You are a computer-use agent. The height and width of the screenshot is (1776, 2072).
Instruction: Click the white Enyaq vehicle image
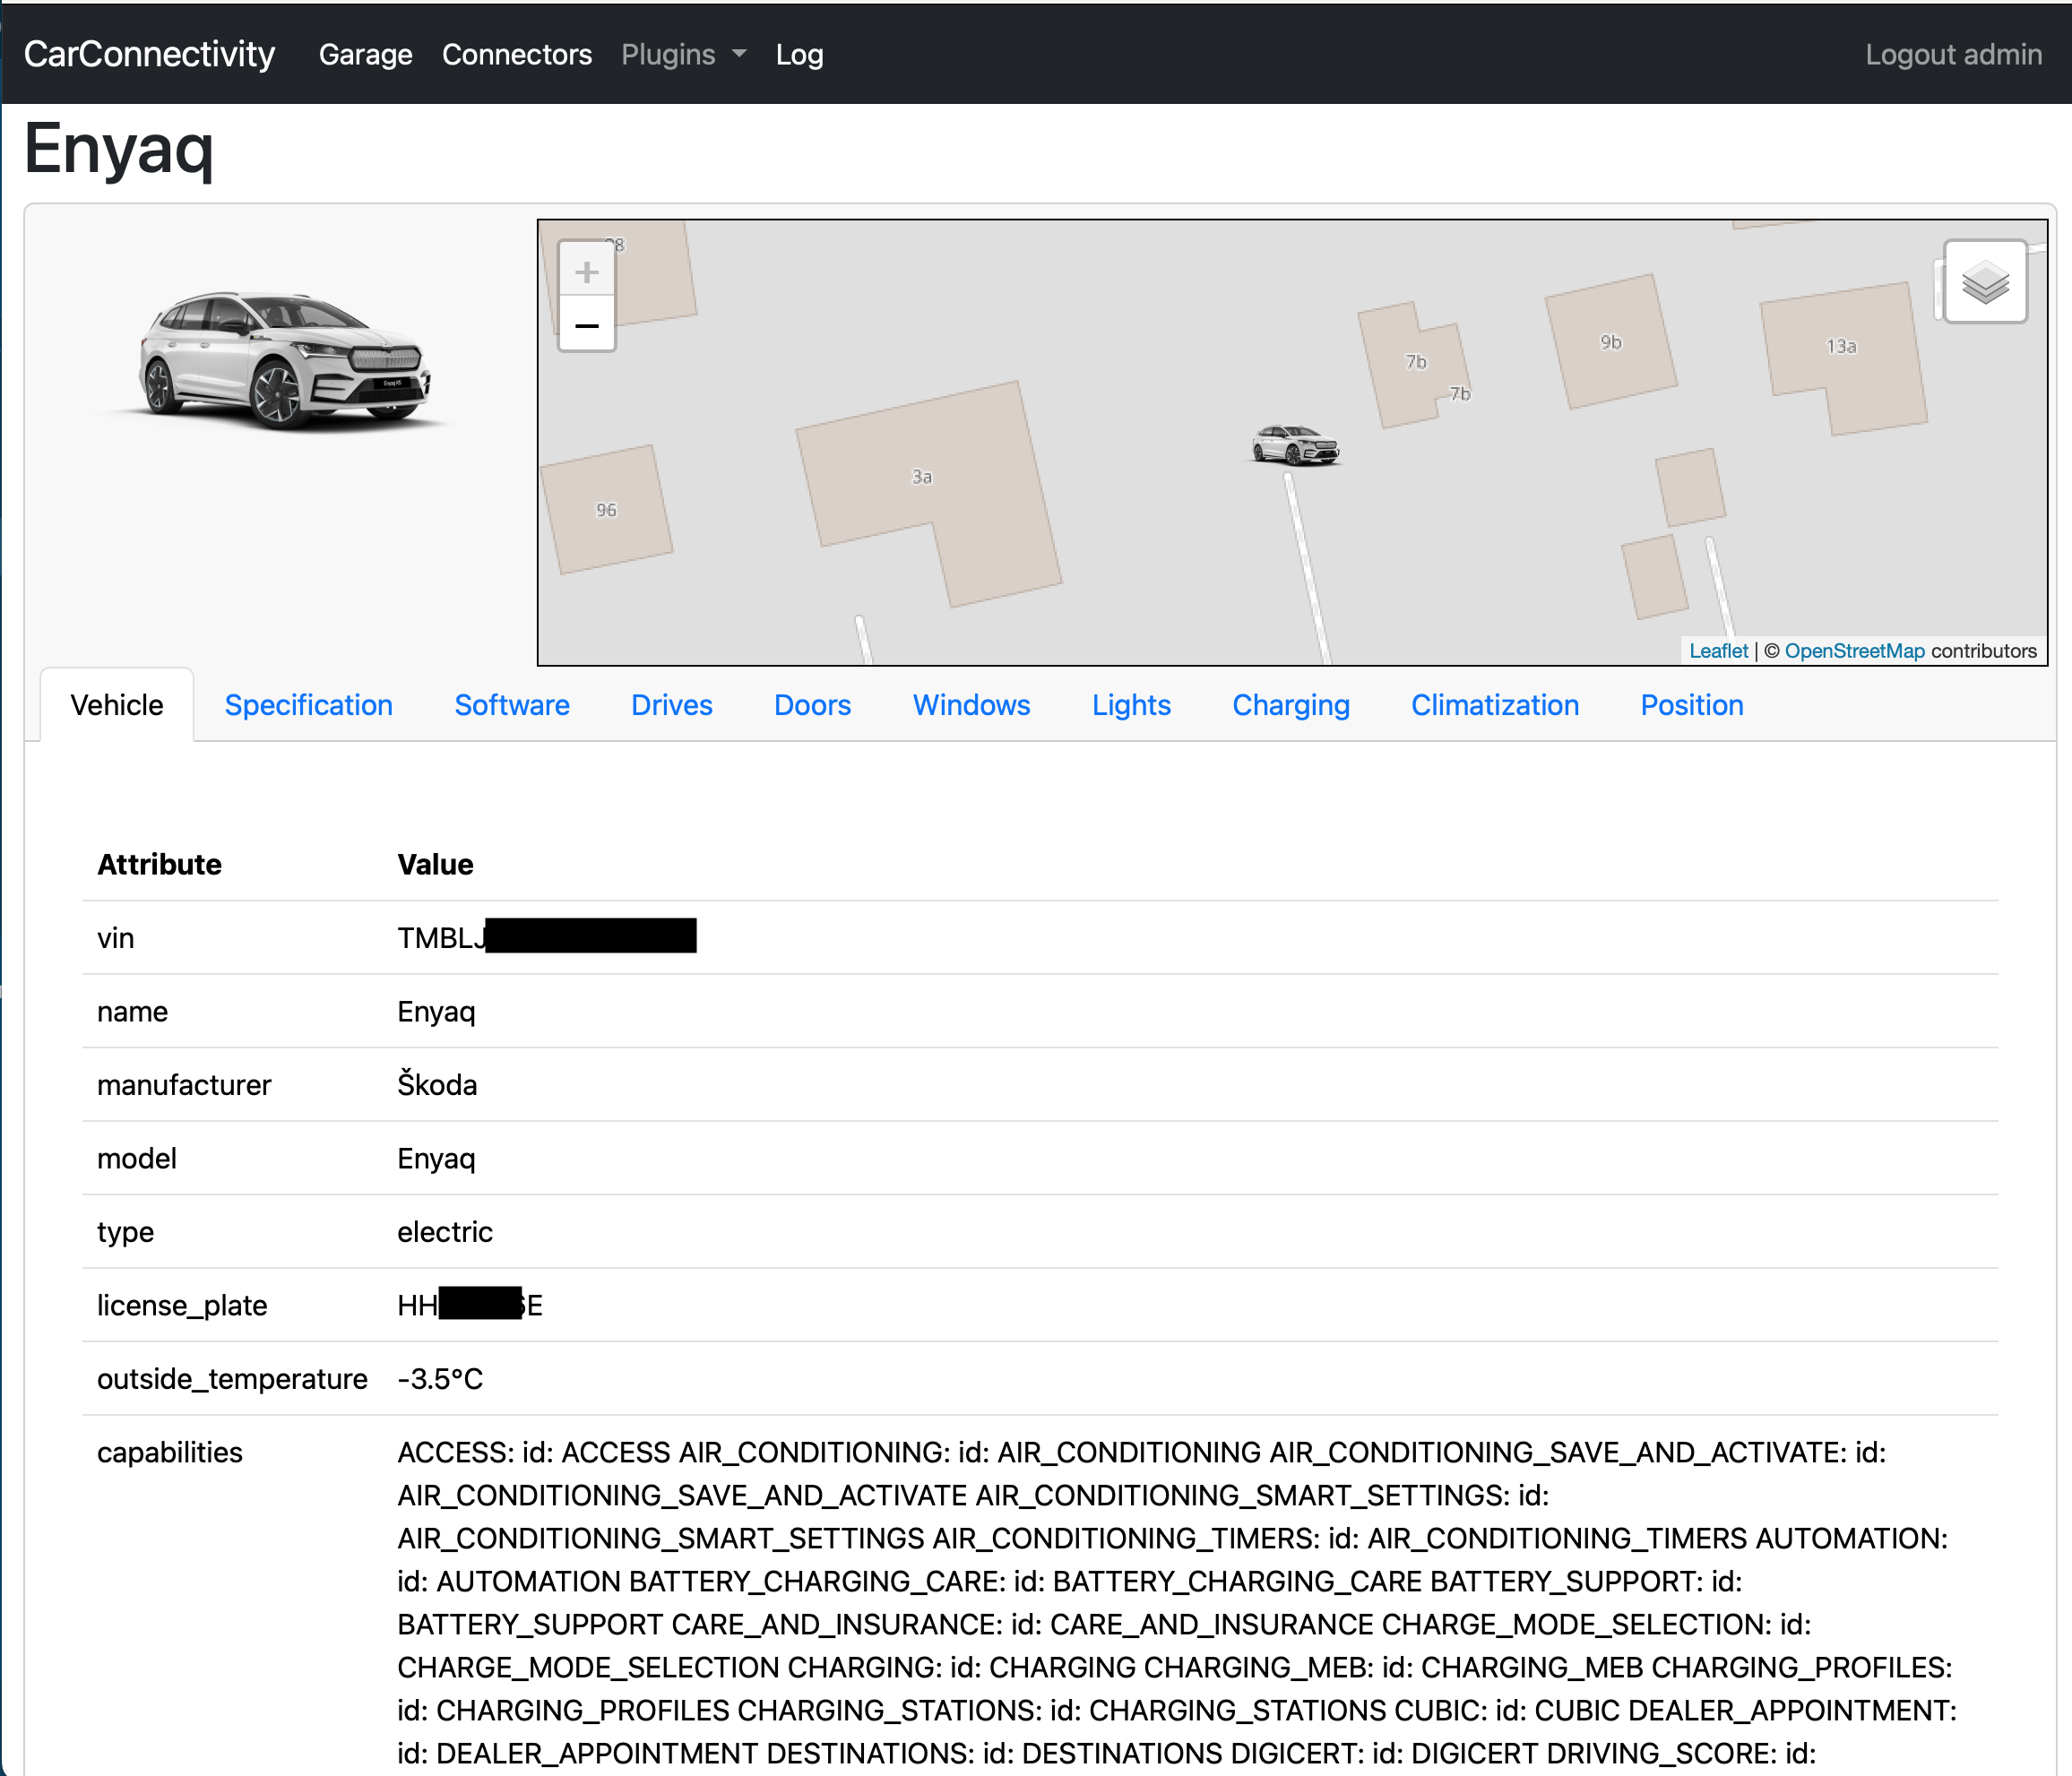[x=283, y=361]
